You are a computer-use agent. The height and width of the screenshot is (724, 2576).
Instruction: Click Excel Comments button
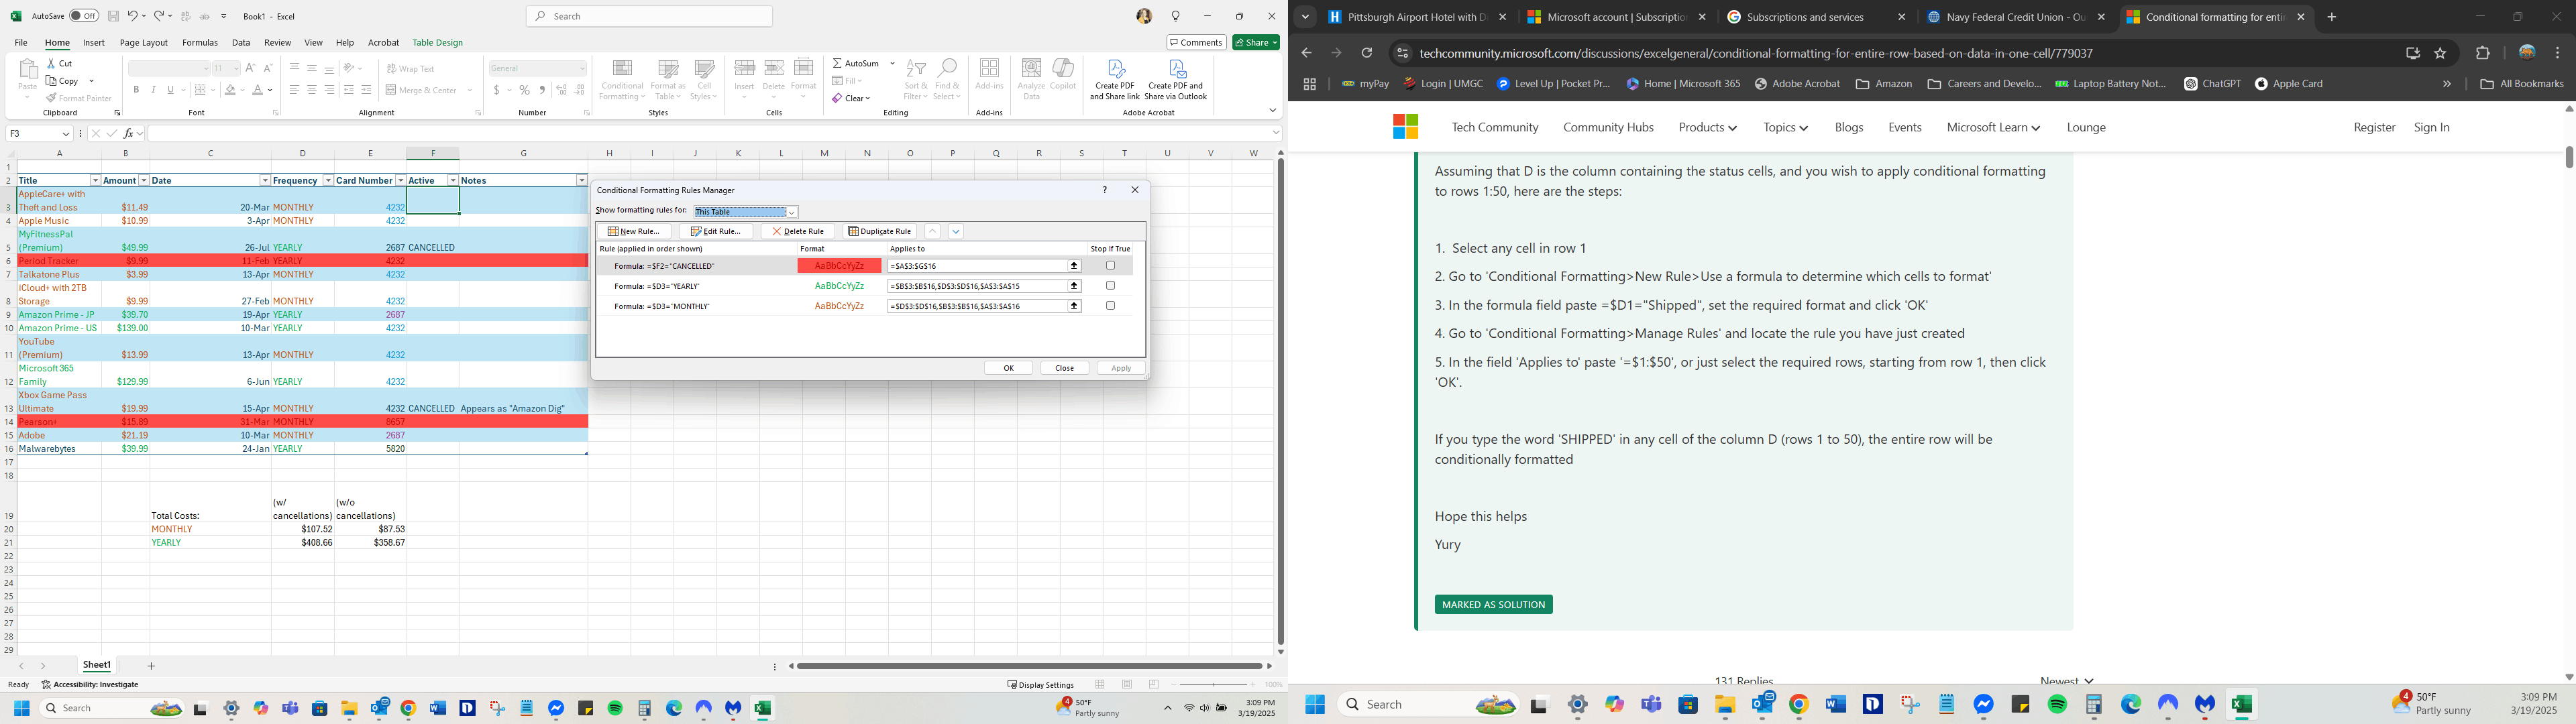pos(1196,42)
